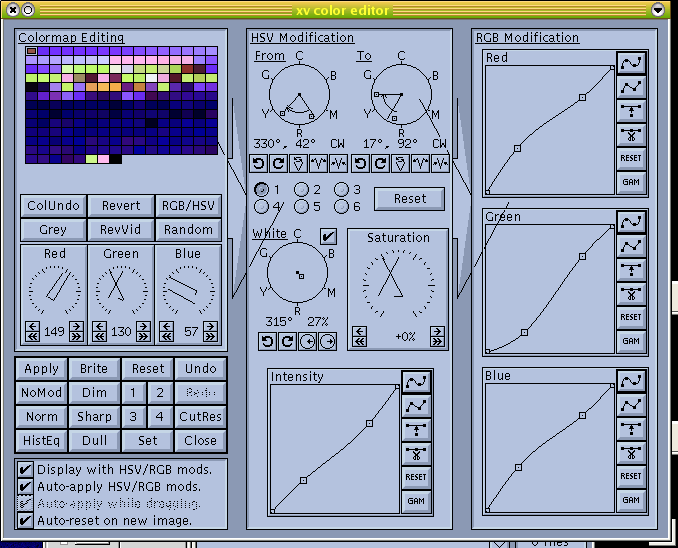Select spline curve mode in Red graph

pos(631,63)
